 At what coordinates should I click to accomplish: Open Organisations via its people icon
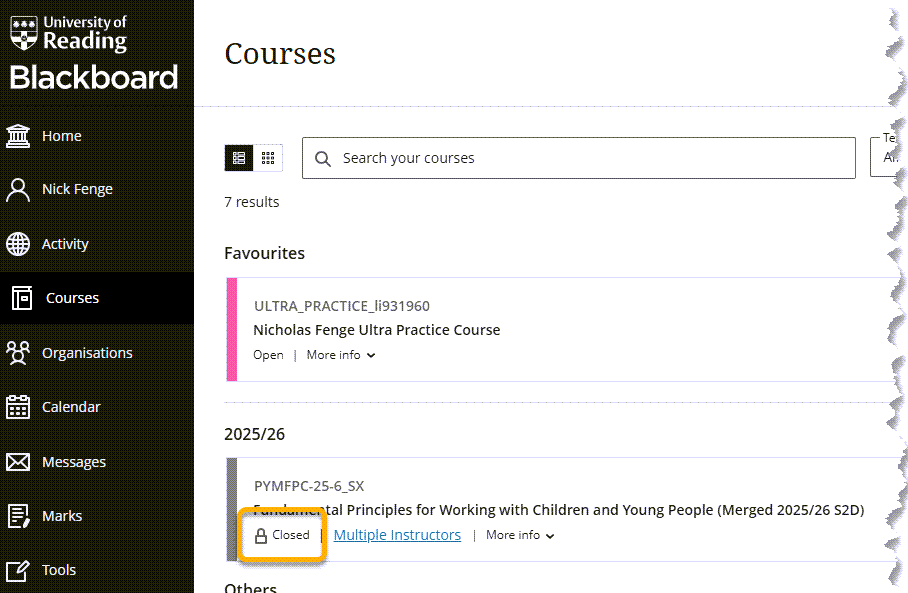[x=18, y=353]
